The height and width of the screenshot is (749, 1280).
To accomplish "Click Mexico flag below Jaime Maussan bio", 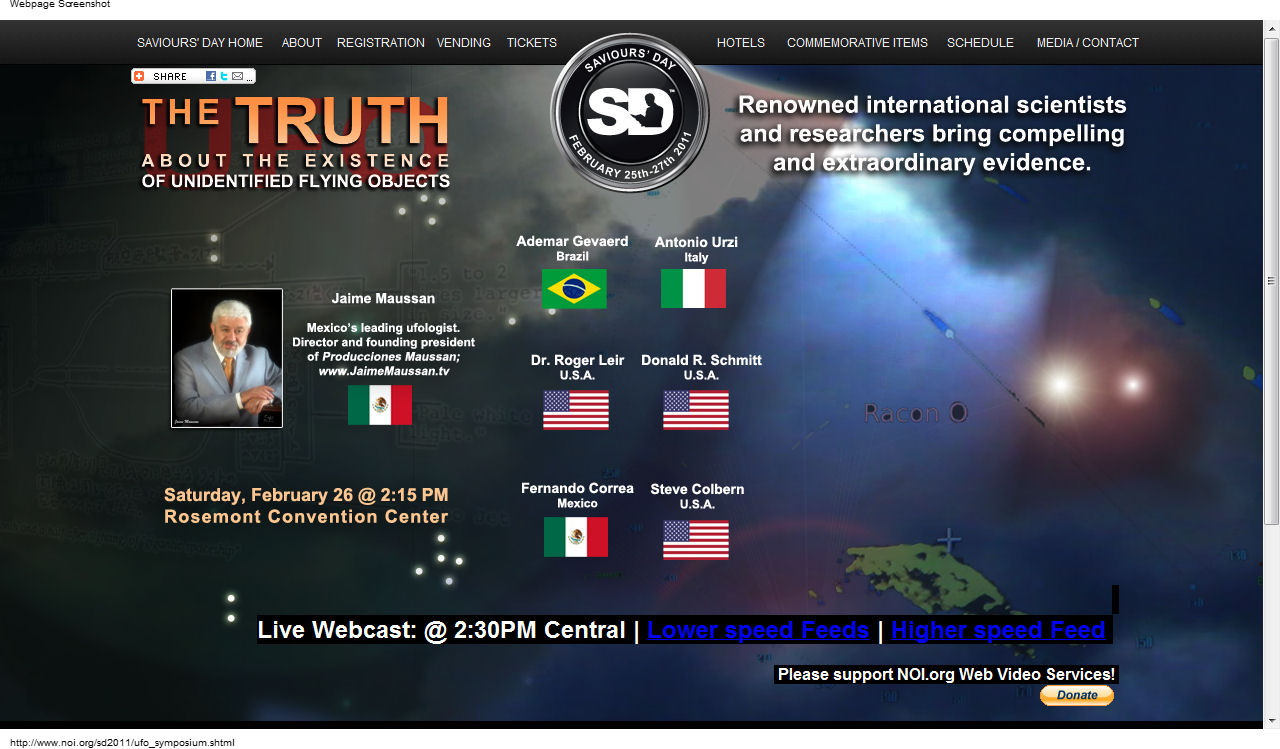I will 380,405.
